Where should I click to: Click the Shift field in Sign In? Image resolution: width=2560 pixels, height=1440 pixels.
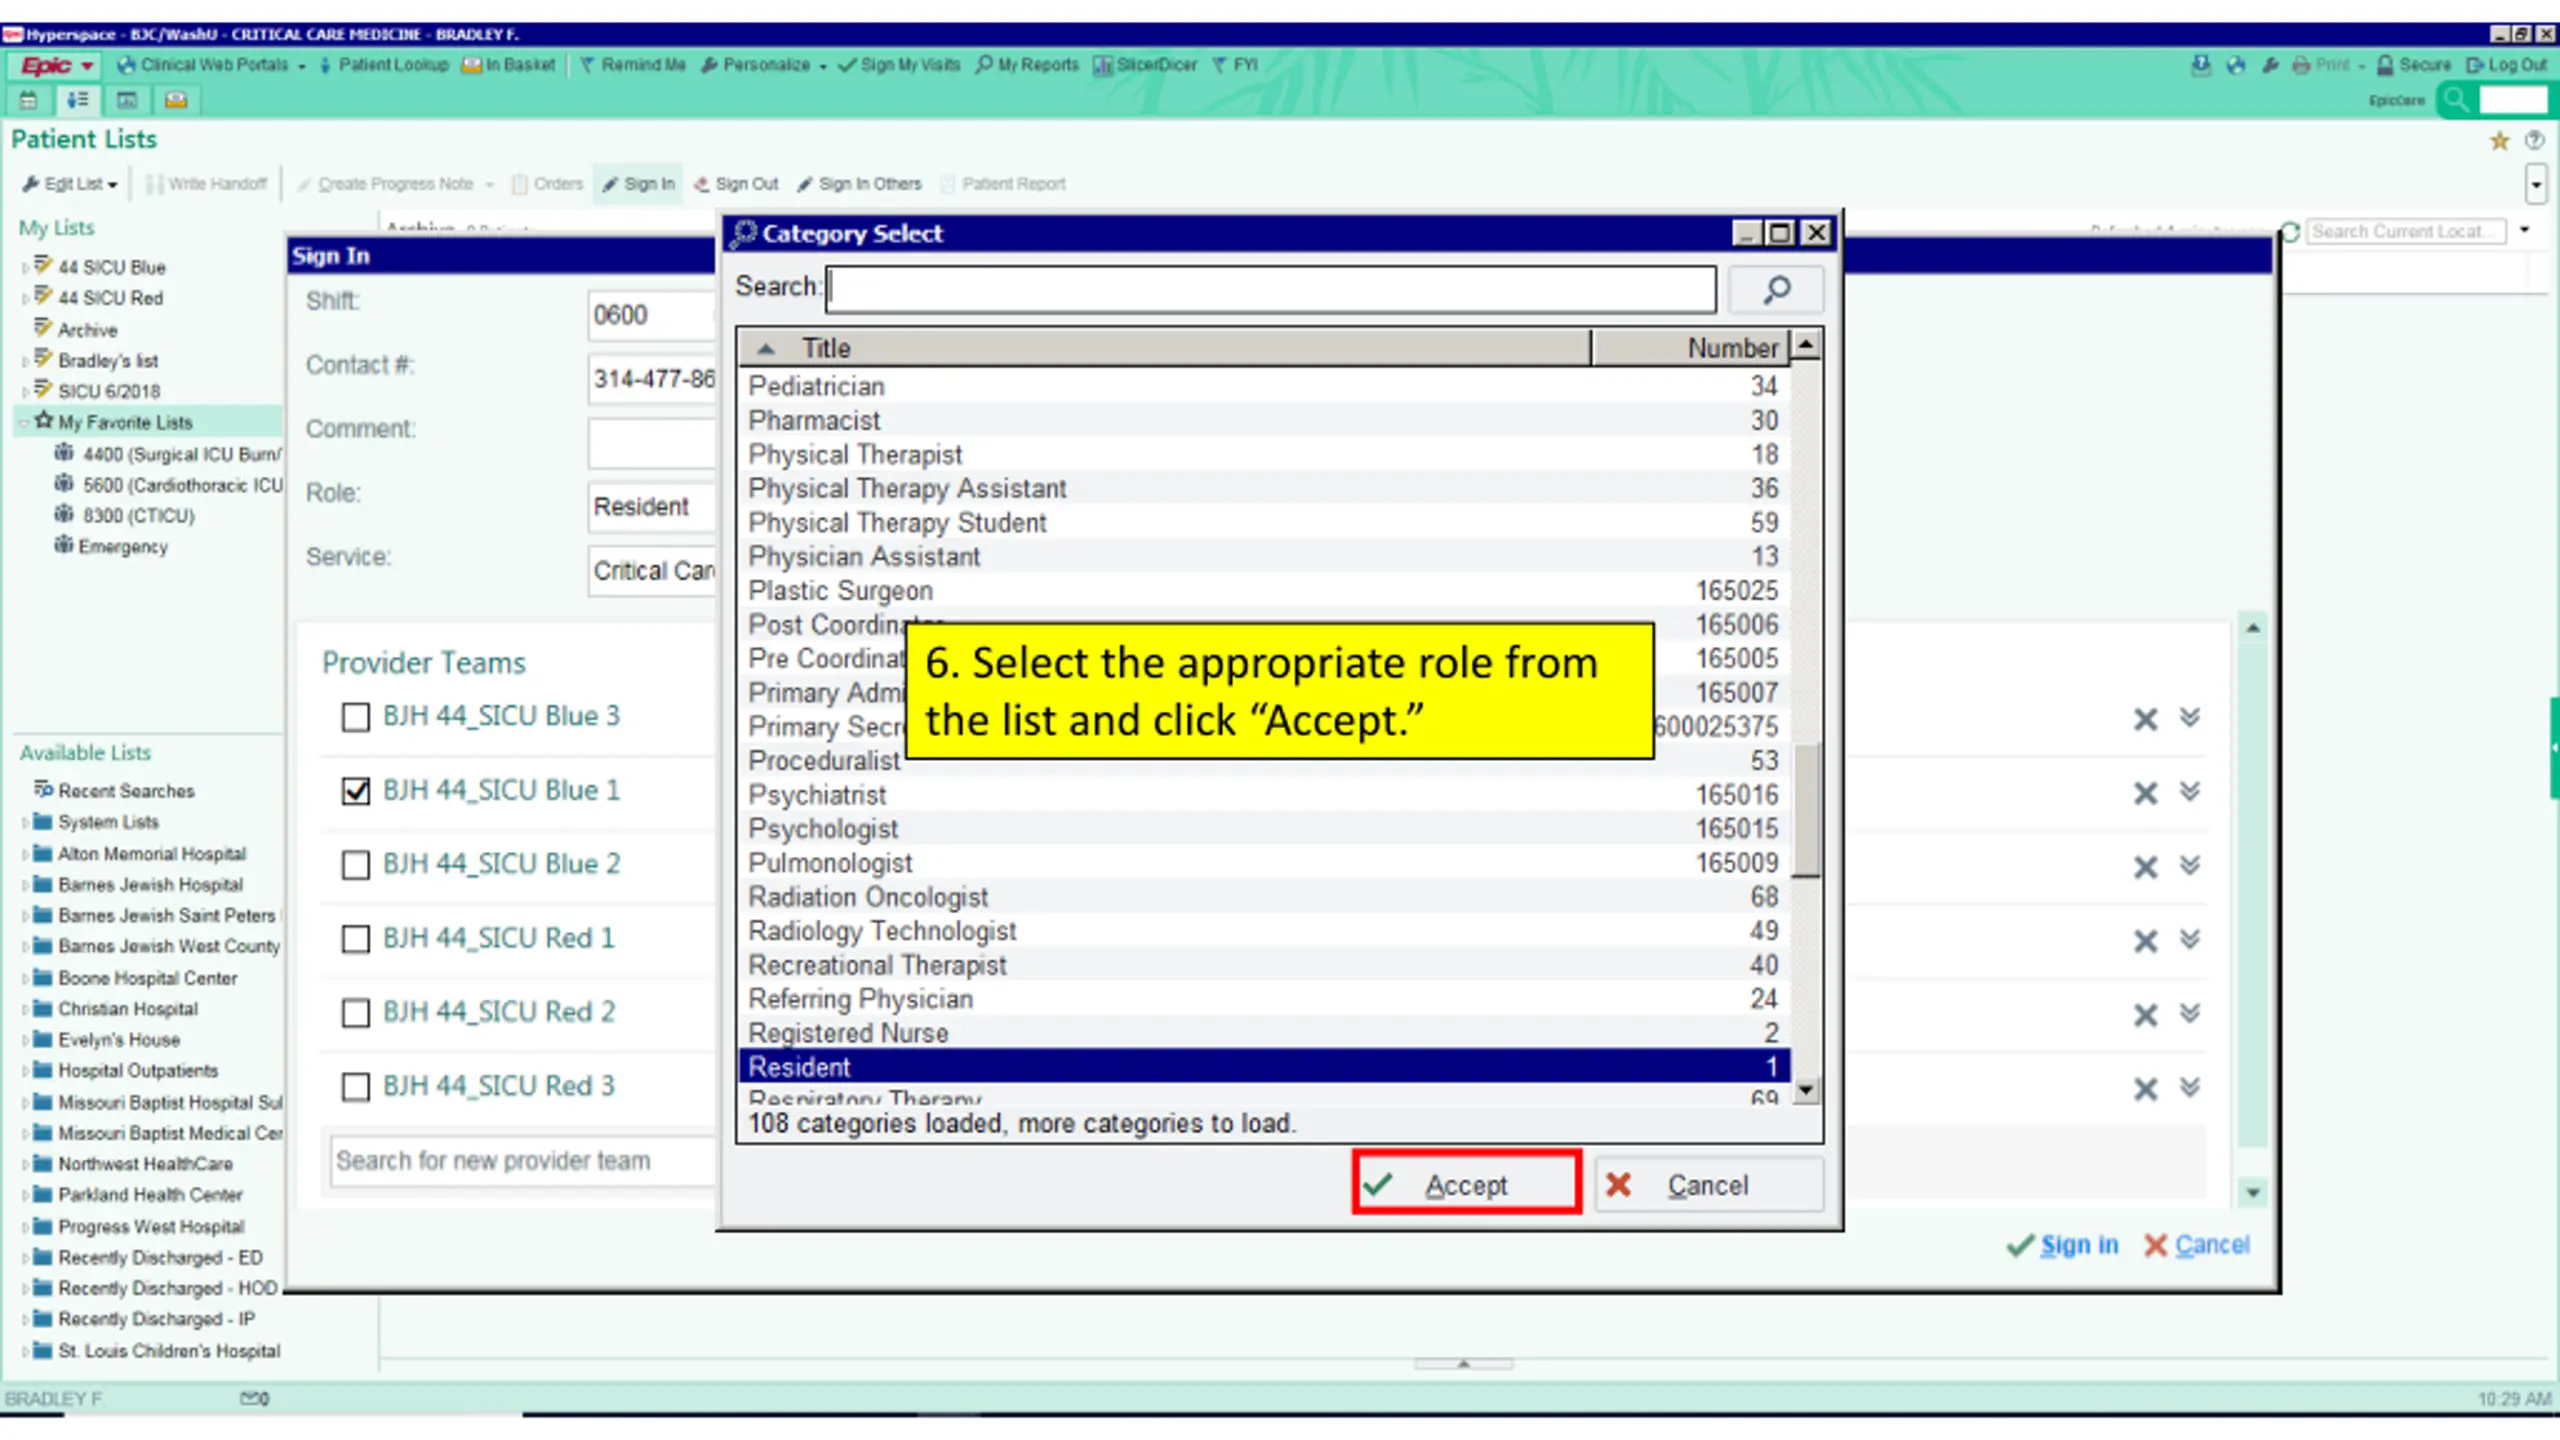coord(651,315)
